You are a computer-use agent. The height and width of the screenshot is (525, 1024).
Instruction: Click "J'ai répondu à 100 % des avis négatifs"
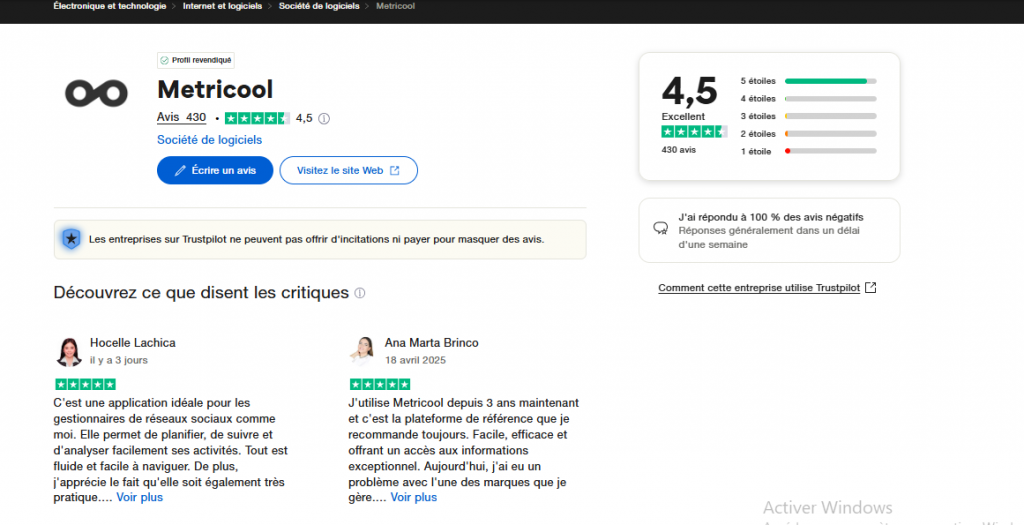click(x=771, y=217)
